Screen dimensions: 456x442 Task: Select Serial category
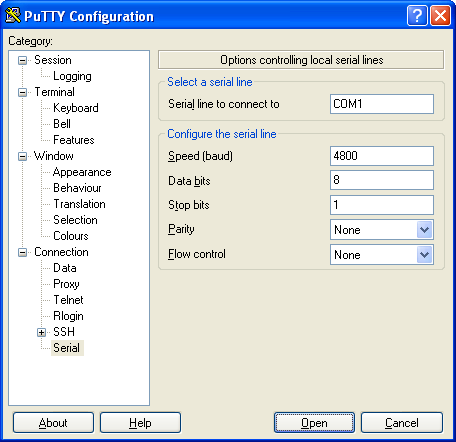pyautogui.click(x=67, y=348)
